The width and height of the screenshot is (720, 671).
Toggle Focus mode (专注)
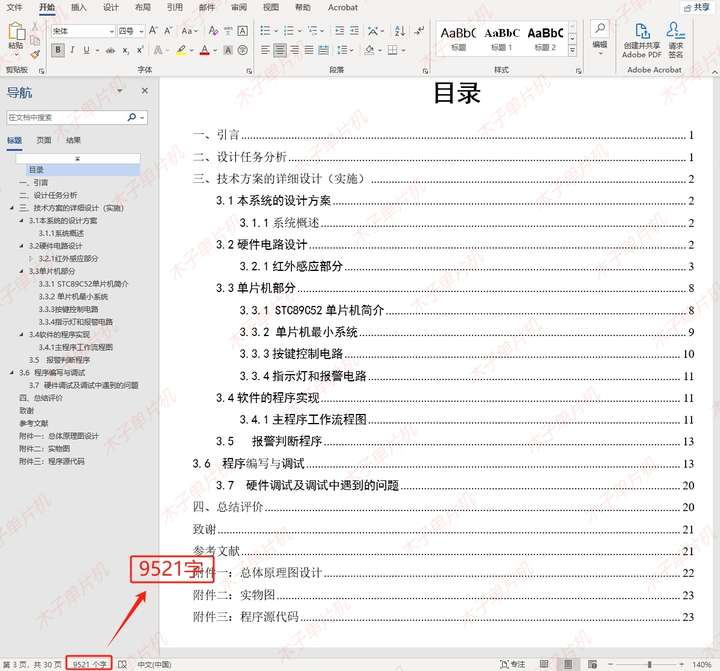512,665
